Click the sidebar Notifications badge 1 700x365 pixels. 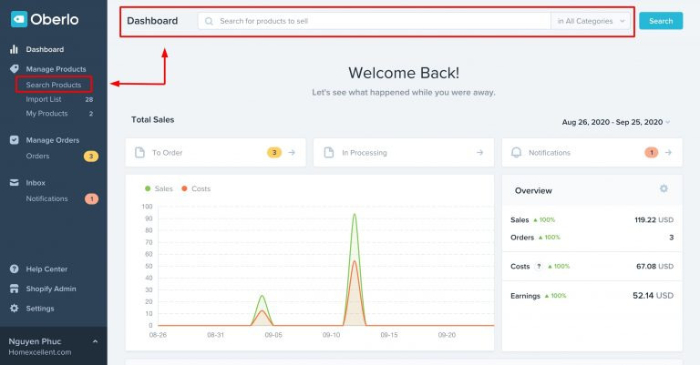[x=92, y=199]
